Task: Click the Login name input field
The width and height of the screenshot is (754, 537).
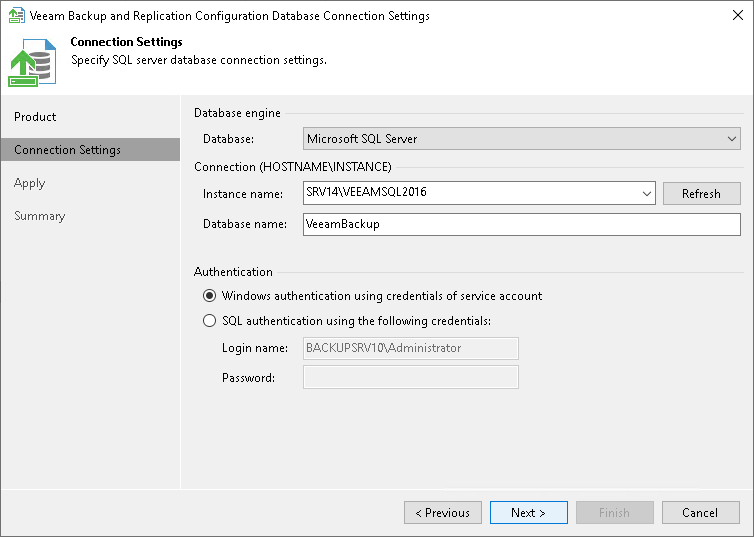Action: coord(411,348)
